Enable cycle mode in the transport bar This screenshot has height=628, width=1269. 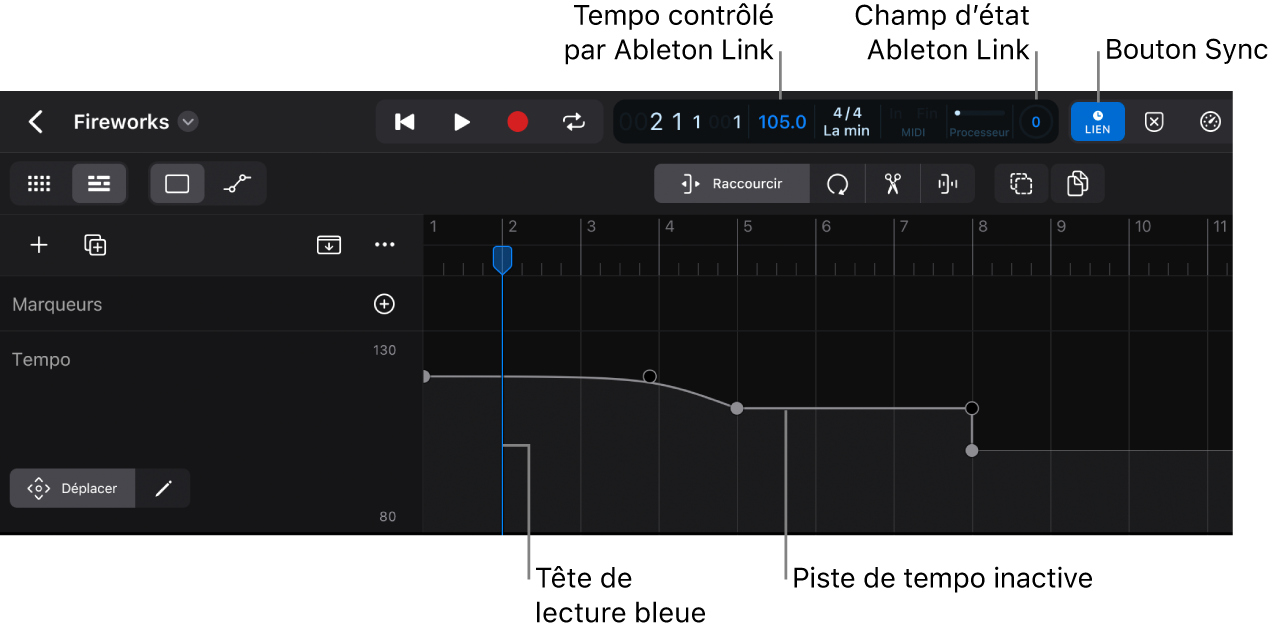(x=574, y=121)
